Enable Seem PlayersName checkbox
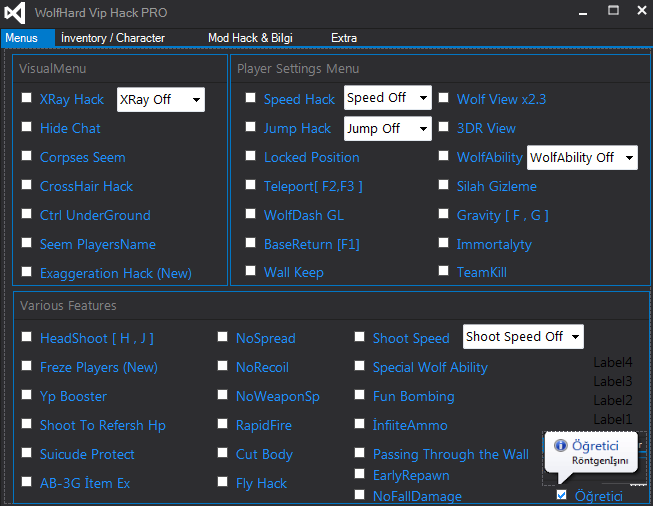This screenshot has width=653, height=506. (27, 243)
